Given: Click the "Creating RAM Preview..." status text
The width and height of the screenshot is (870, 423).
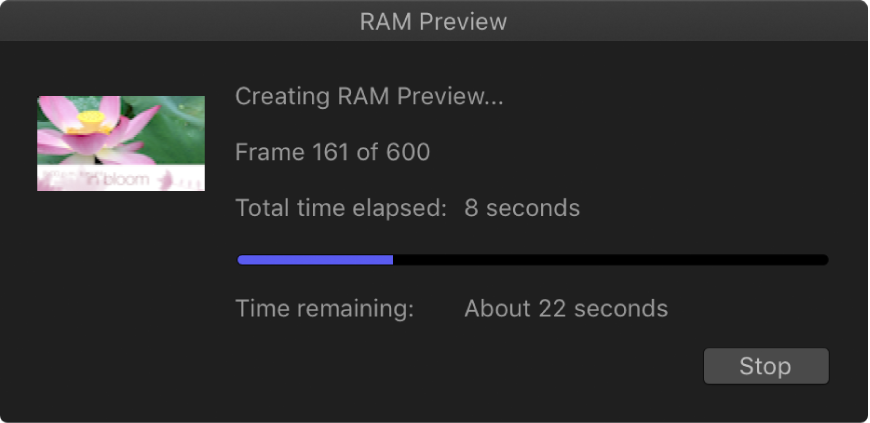Looking at the screenshot, I should coord(369,97).
